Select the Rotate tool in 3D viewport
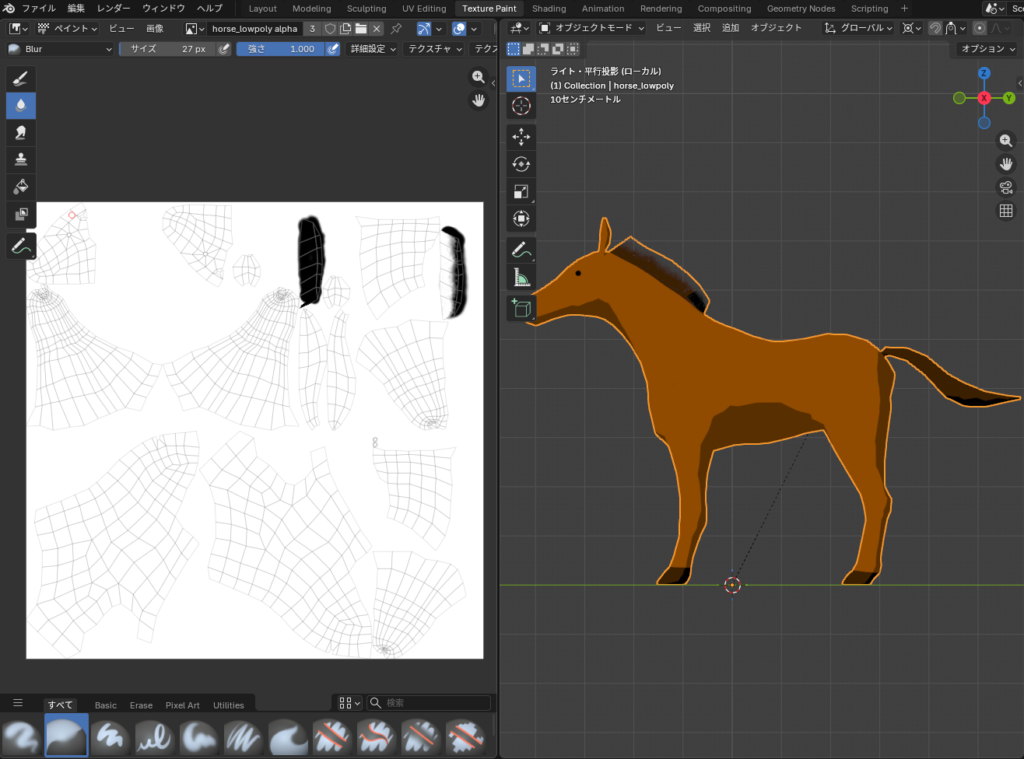Image resolution: width=1024 pixels, height=759 pixels. pyautogui.click(x=521, y=164)
